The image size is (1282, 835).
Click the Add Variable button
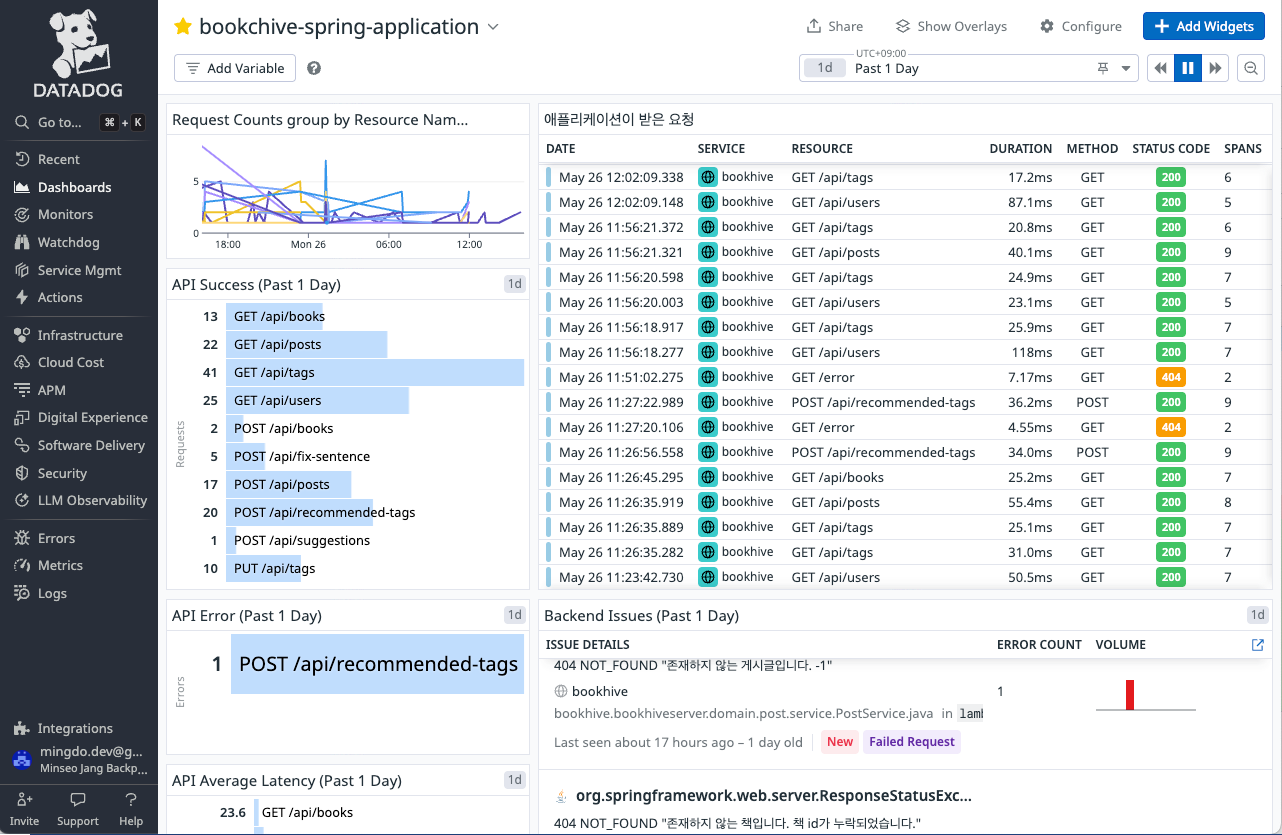235,68
